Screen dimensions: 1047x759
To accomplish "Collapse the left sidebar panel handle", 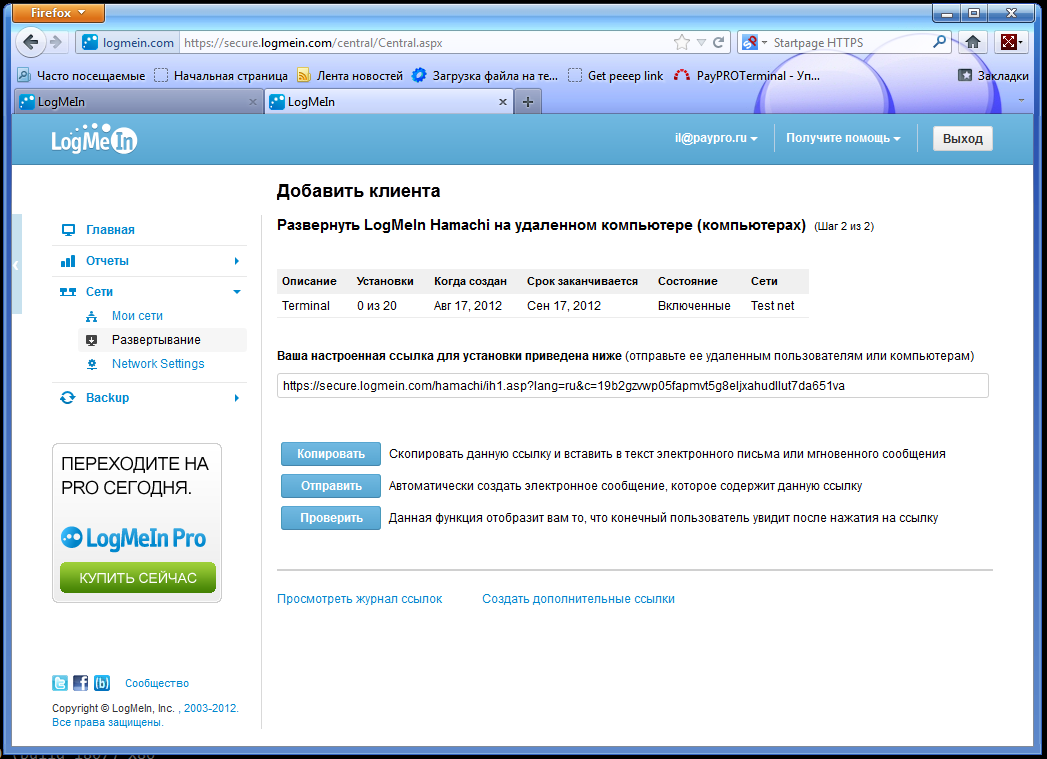I will pyautogui.click(x=16, y=265).
